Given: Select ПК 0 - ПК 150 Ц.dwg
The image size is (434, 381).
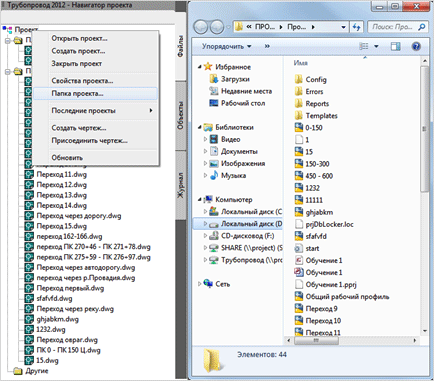Looking at the screenshot, I should (68, 350).
